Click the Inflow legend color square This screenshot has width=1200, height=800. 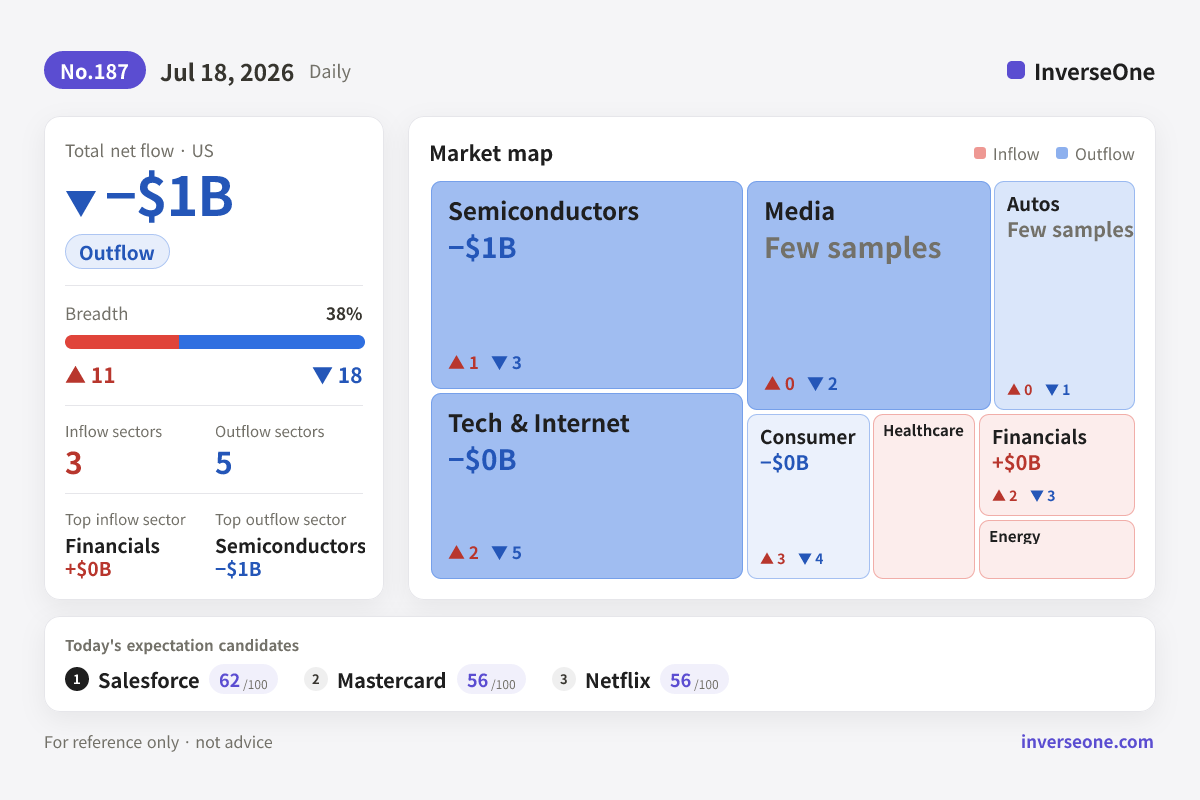(980, 154)
